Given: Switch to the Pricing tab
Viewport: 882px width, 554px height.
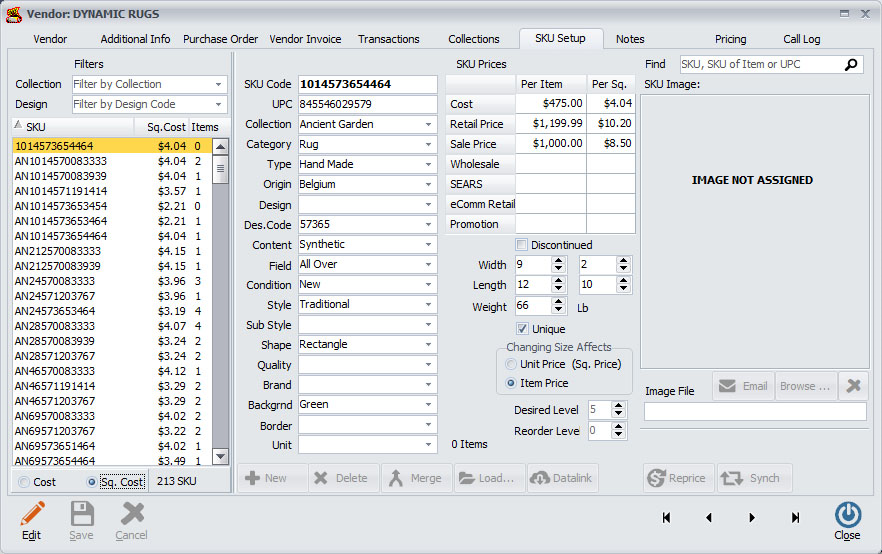Looking at the screenshot, I should 731,39.
